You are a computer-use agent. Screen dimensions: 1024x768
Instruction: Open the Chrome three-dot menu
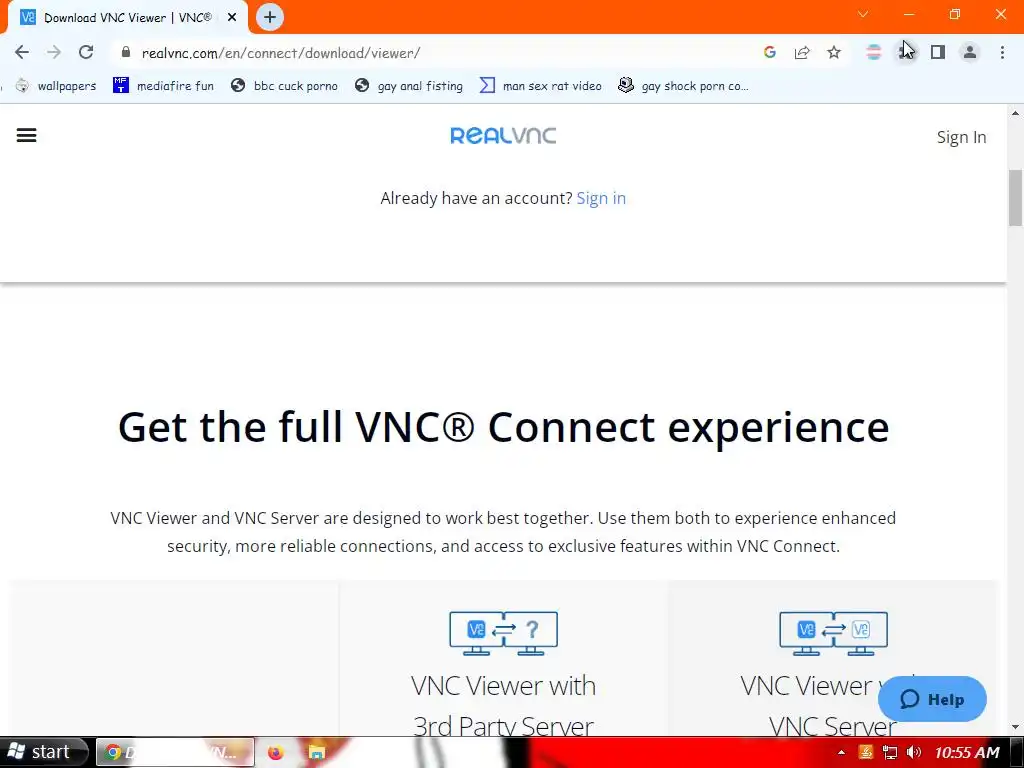point(1002,52)
